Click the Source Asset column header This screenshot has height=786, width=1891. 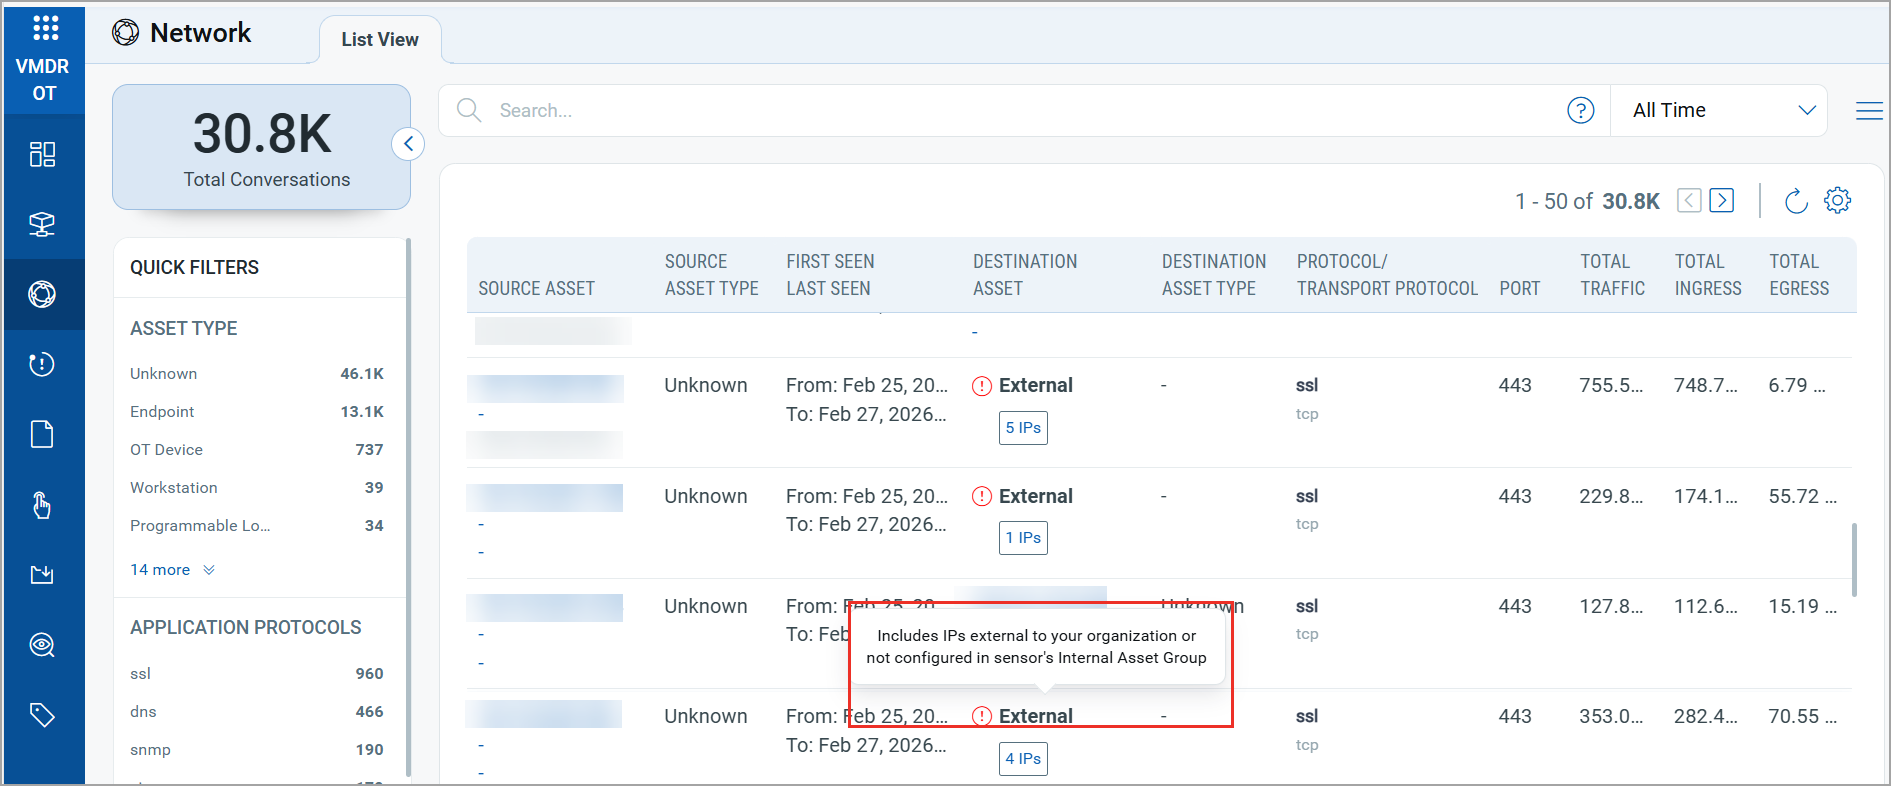pos(536,288)
